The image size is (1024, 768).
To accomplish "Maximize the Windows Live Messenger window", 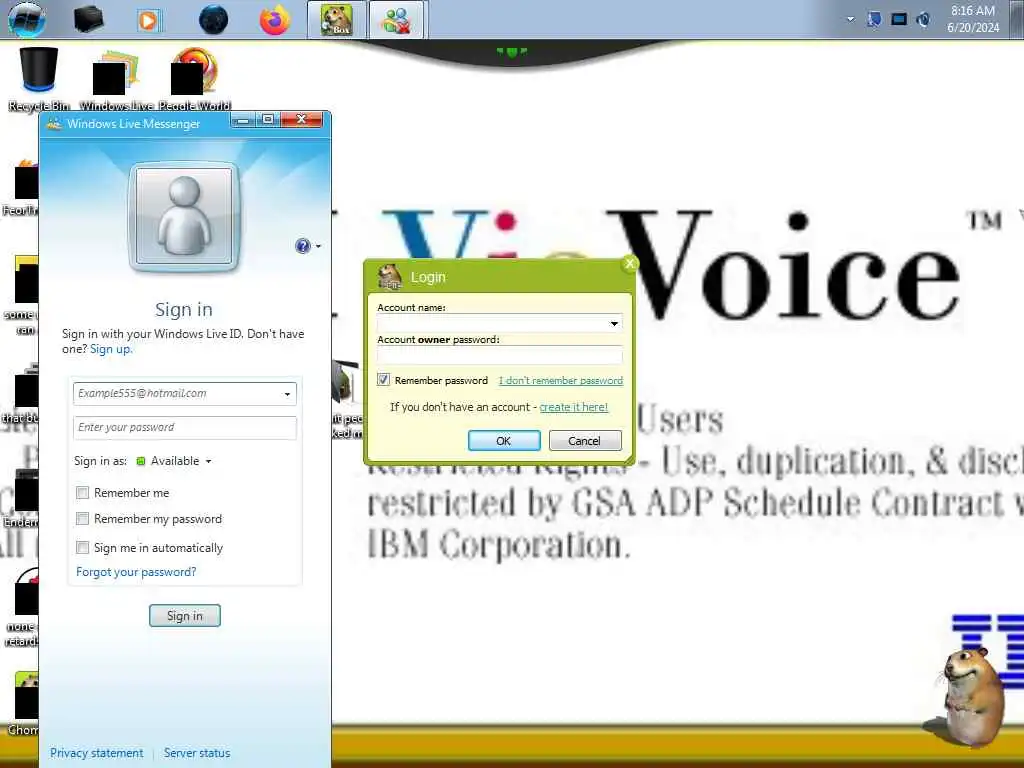I will [x=268, y=120].
